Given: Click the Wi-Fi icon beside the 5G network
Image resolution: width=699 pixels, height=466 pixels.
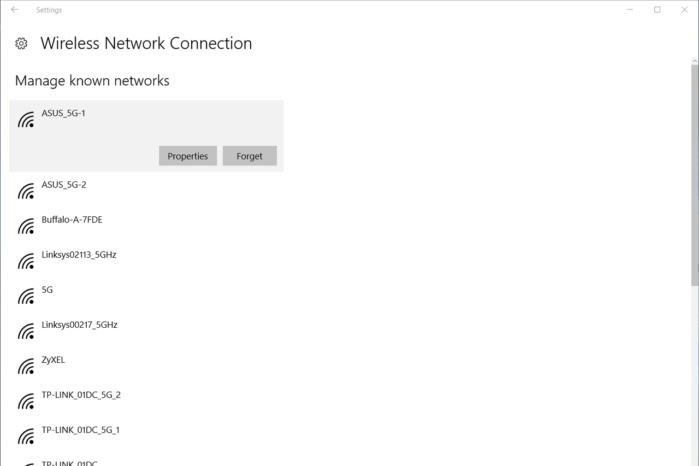Looking at the screenshot, I should point(26,296).
